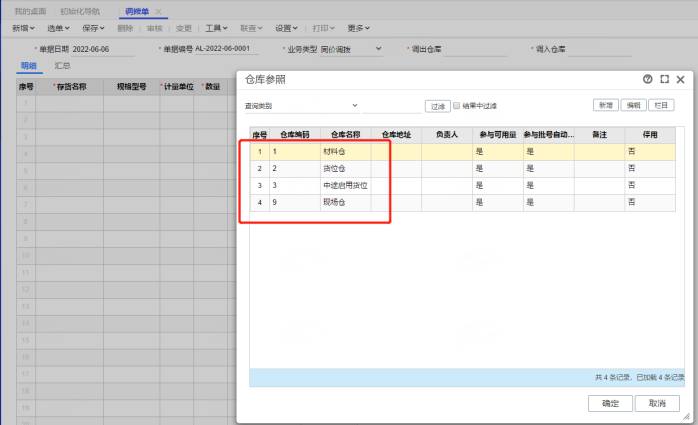Click 编辑 button in dialog
The width and height of the screenshot is (698, 425).
633,105
